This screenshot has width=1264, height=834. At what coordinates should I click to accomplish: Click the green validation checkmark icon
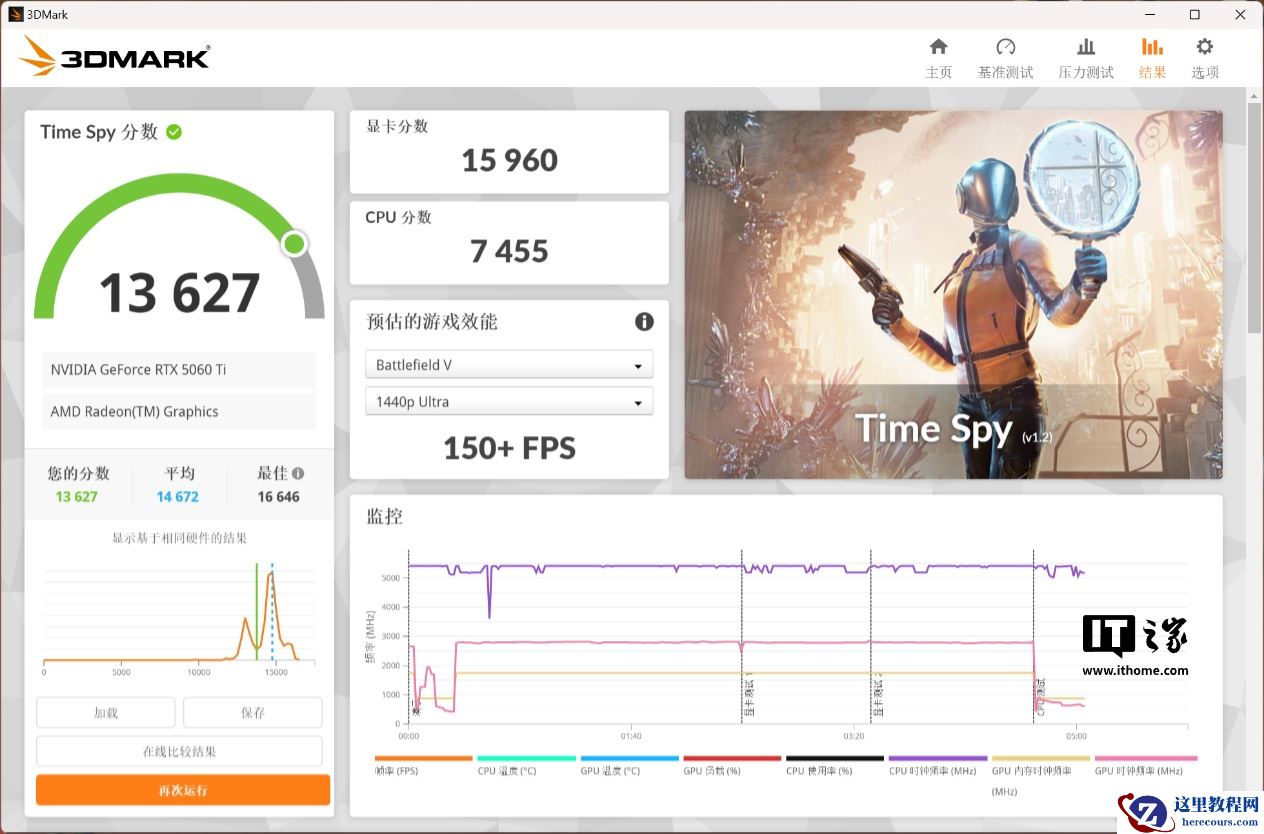pos(174,132)
